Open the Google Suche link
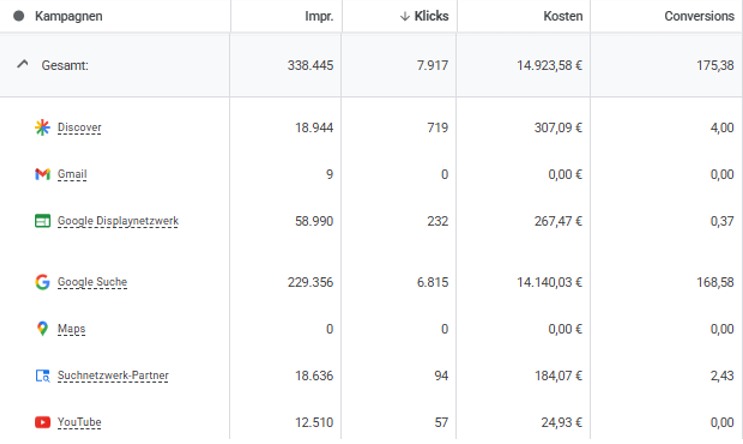Image resolution: width=743 pixels, height=444 pixels. 92,282
